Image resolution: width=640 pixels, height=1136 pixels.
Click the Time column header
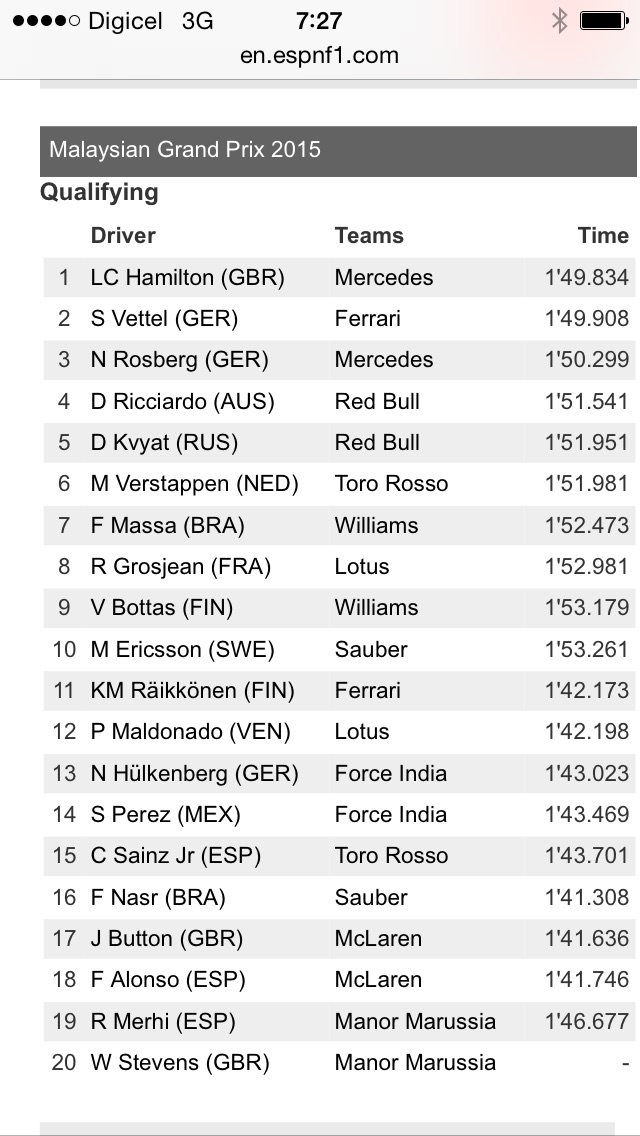click(x=603, y=236)
